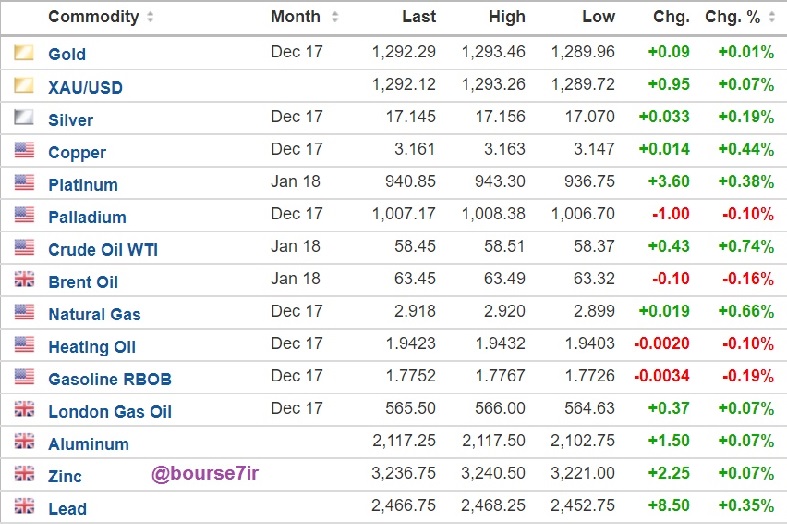The image size is (787, 524).
Task: Click the UK flag icon beside Zinc
Action: tap(24, 473)
